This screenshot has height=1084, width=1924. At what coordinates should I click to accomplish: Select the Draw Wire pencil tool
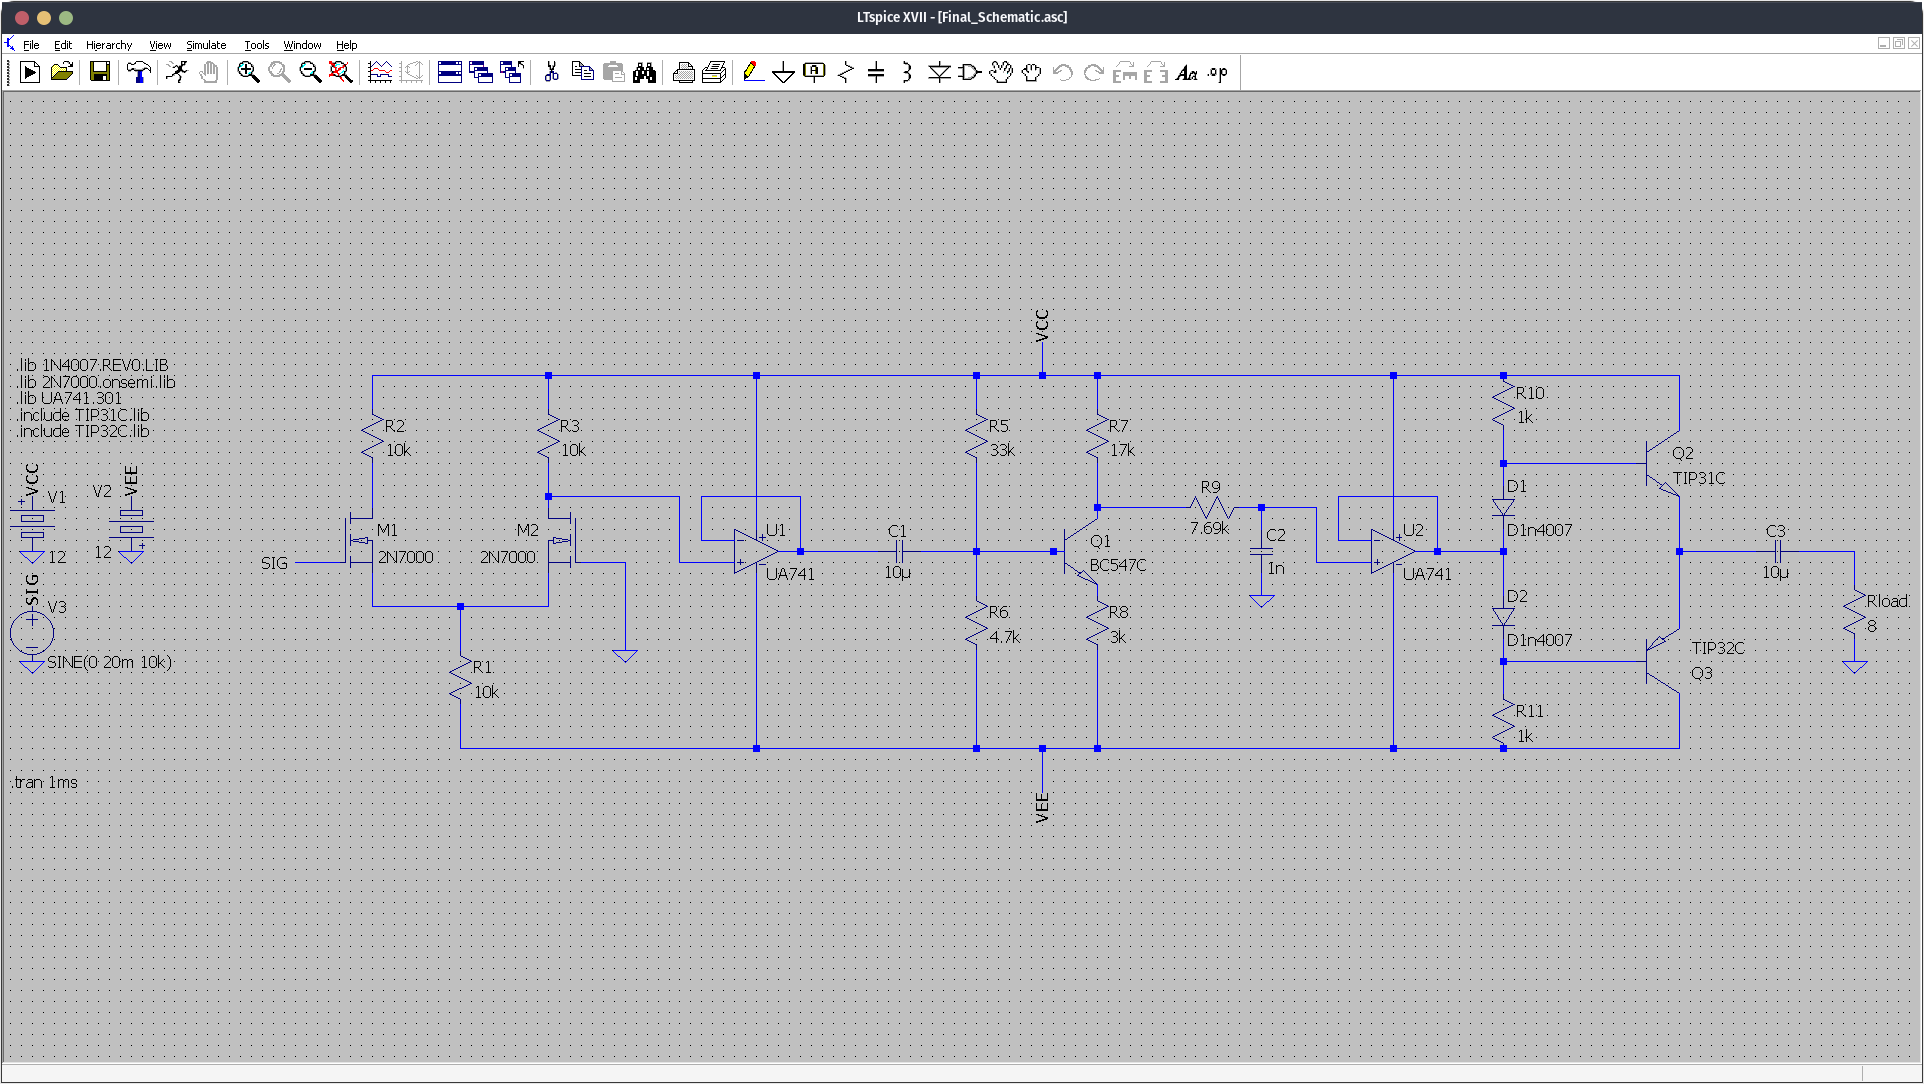click(x=753, y=72)
